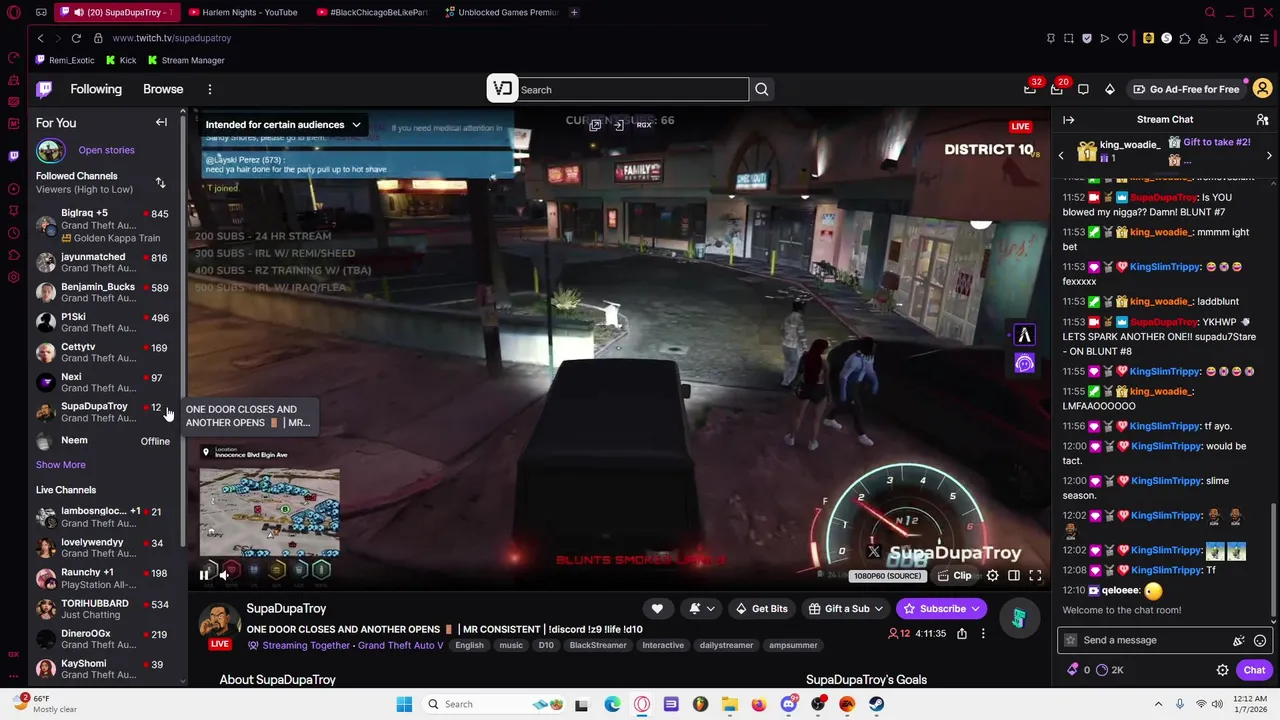This screenshot has height=720, width=1280.
Task: Open stories link in sidebar
Action: pyautogui.click(x=106, y=150)
